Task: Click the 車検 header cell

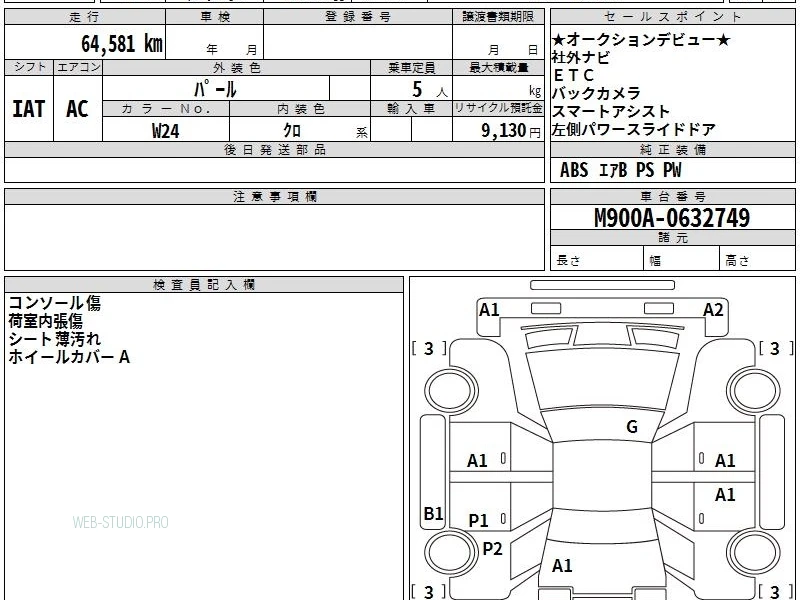Action: tap(214, 17)
